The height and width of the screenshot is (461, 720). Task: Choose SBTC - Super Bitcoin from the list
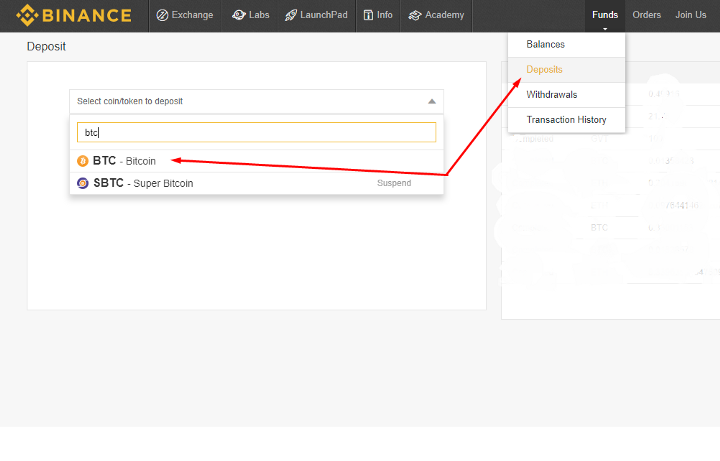256,183
